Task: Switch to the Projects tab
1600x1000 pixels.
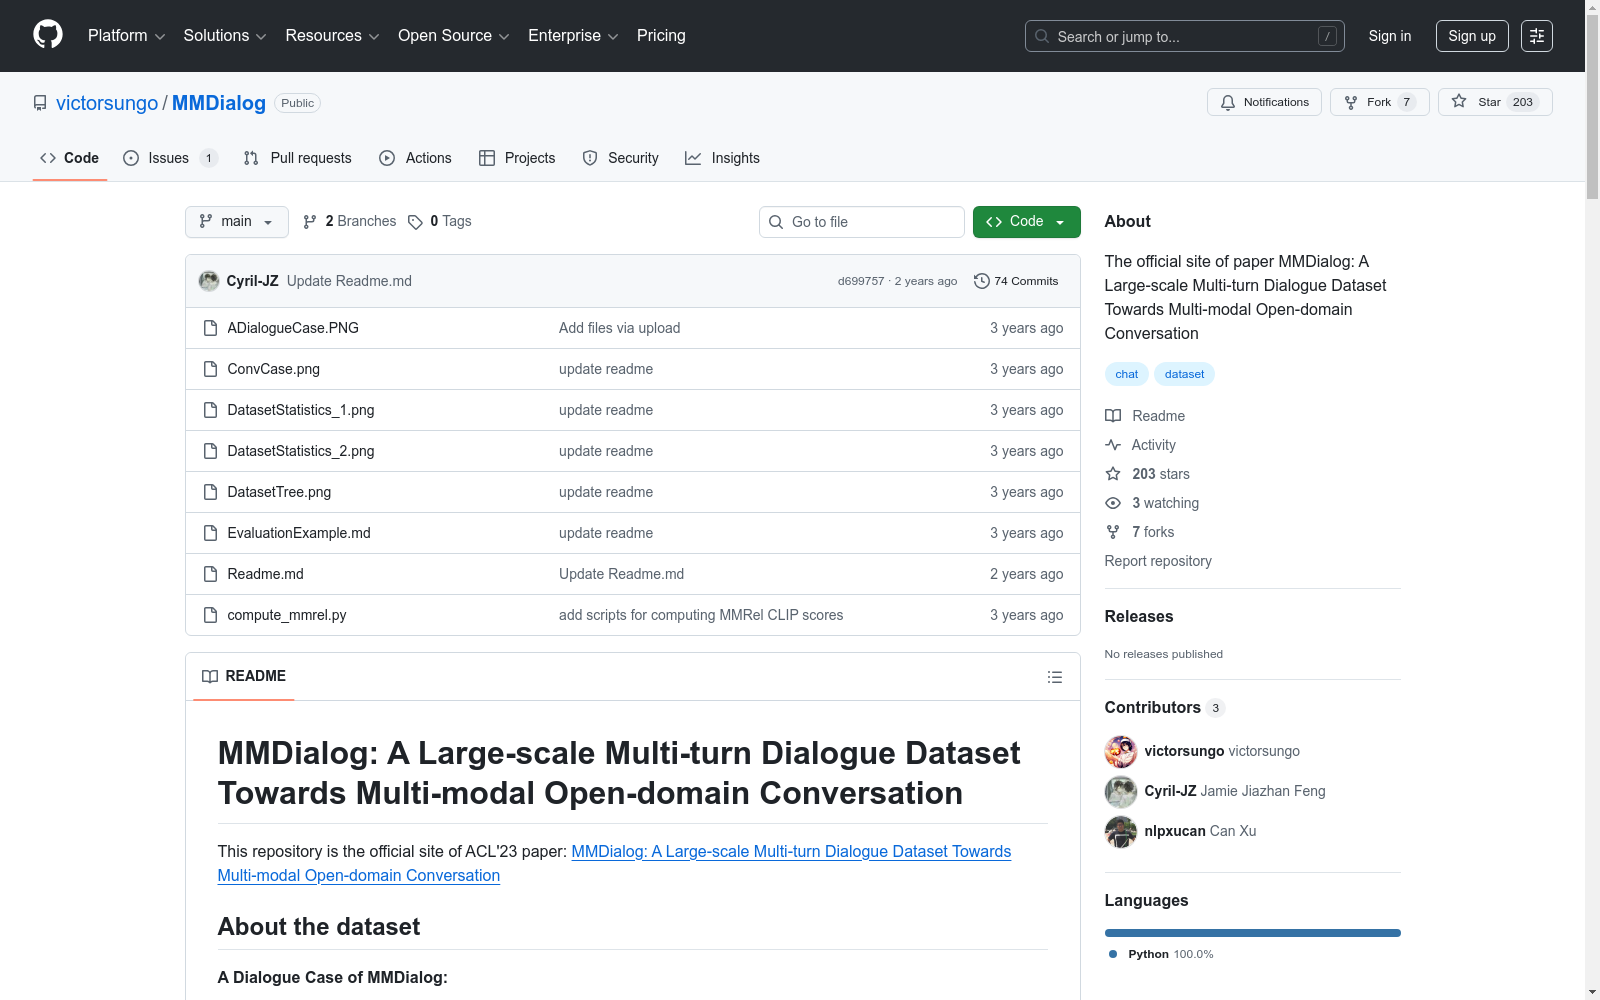Action: (517, 158)
